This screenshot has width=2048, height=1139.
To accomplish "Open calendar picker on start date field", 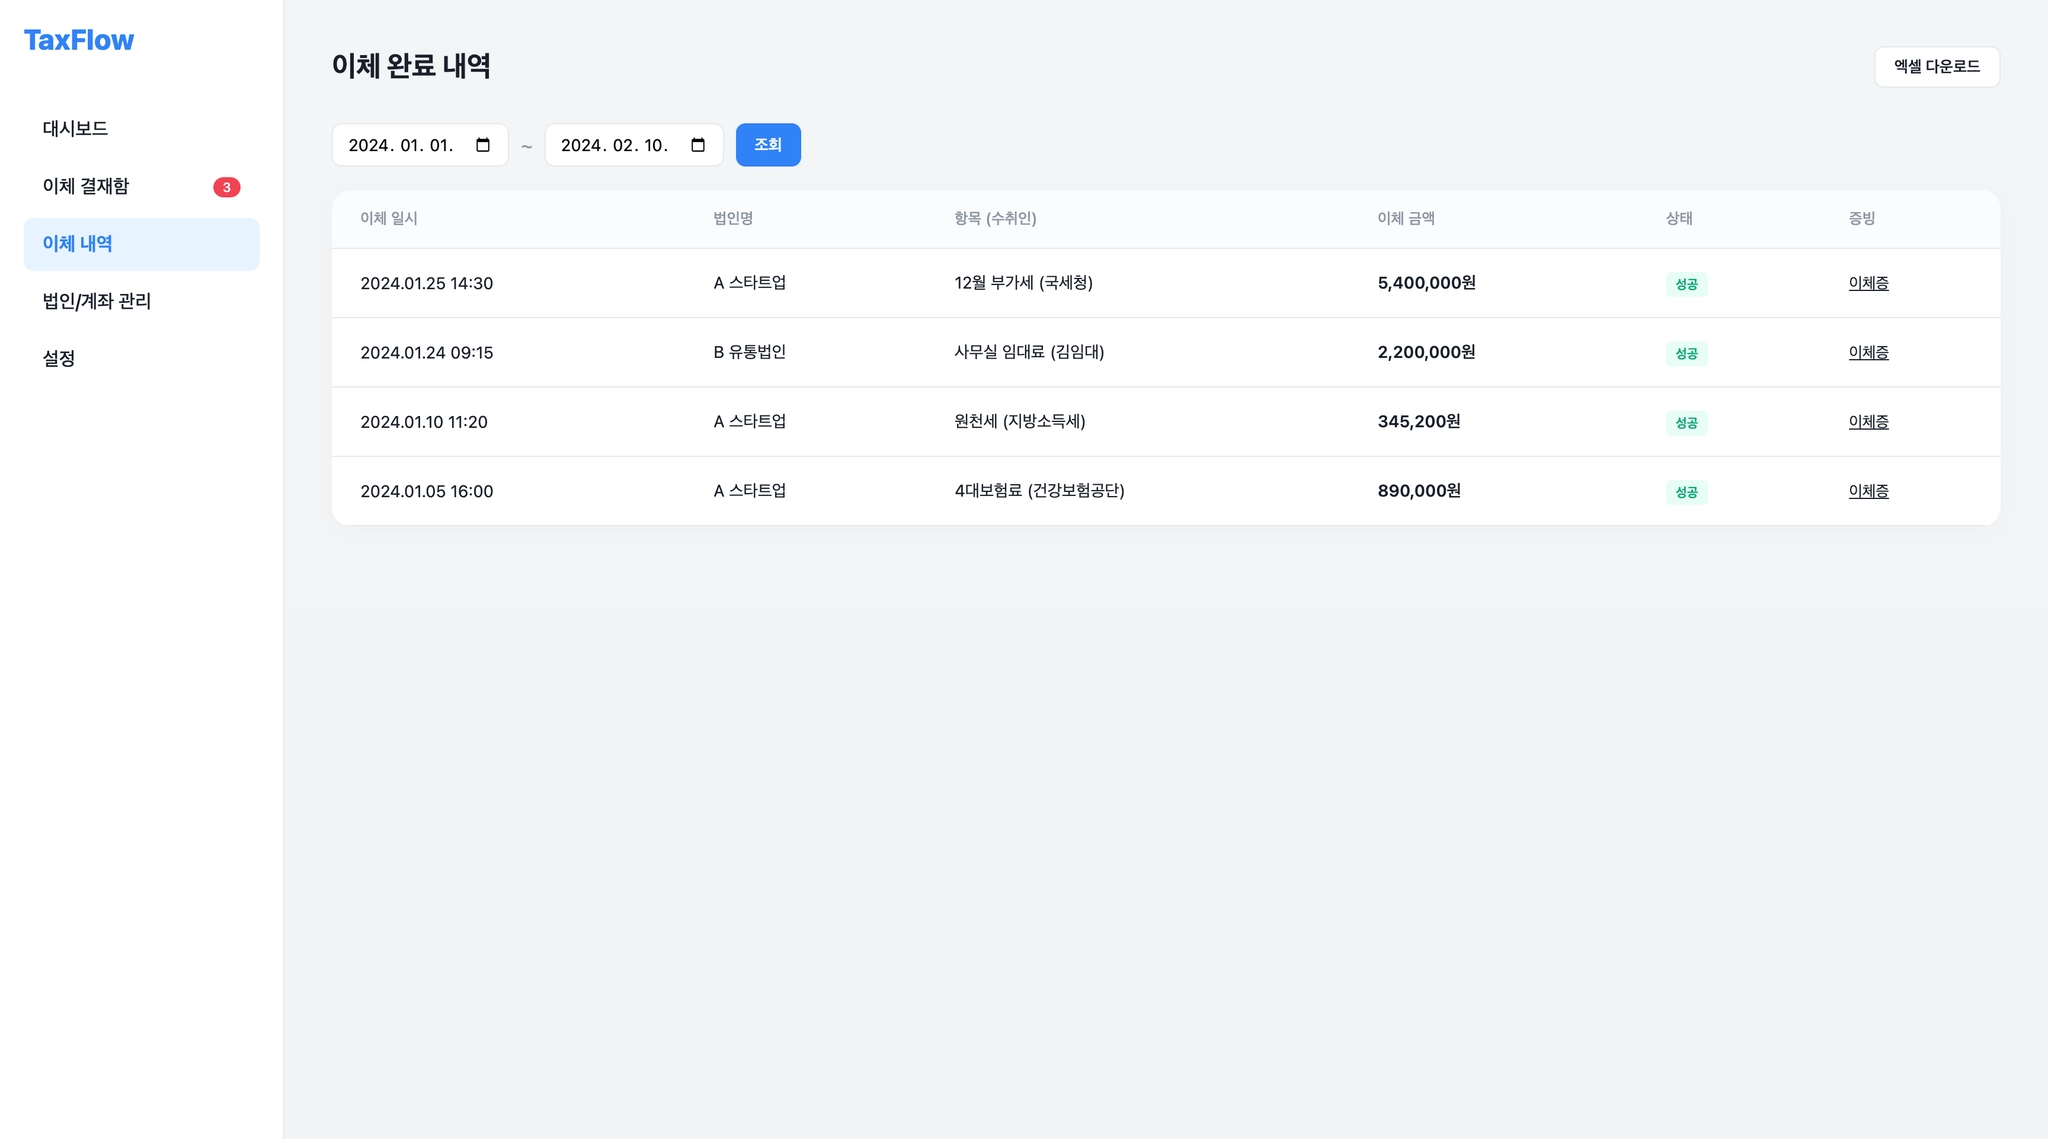I will (483, 145).
